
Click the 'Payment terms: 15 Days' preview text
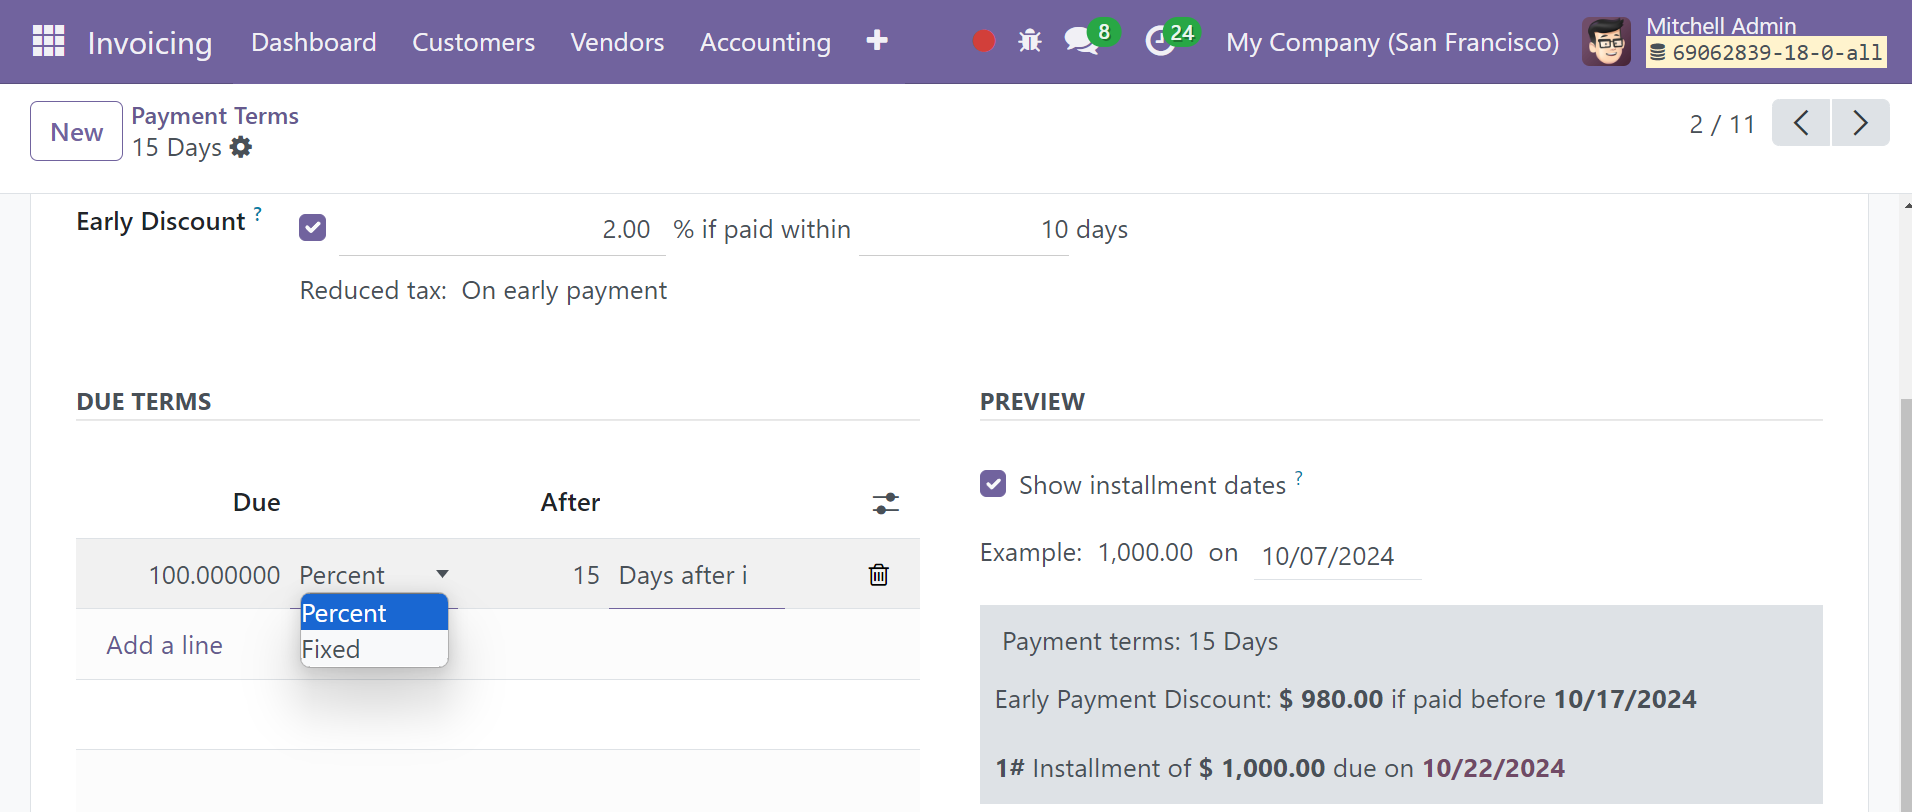[x=1140, y=641]
